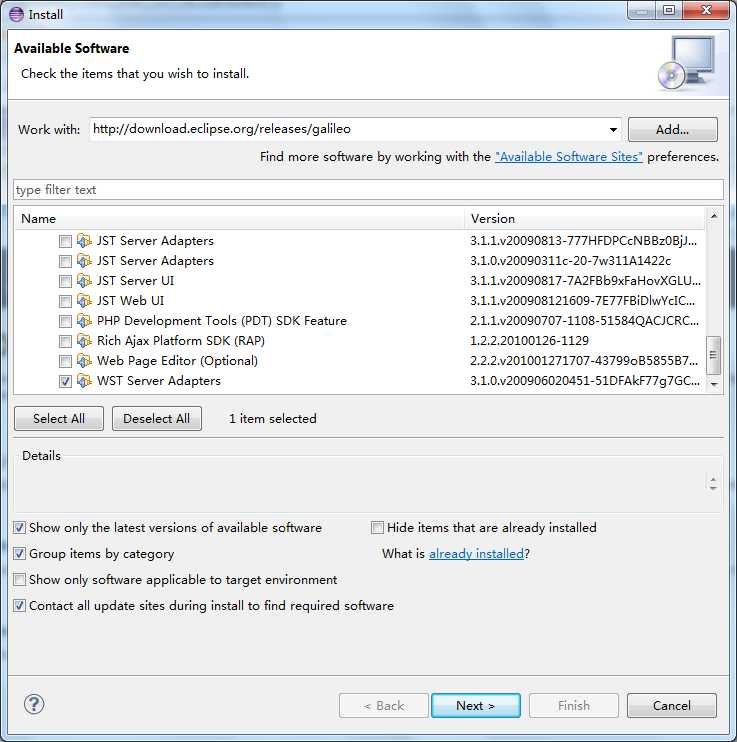Image resolution: width=737 pixels, height=742 pixels.
Task: Disable Show only the latest versions option
Action: click(19, 528)
